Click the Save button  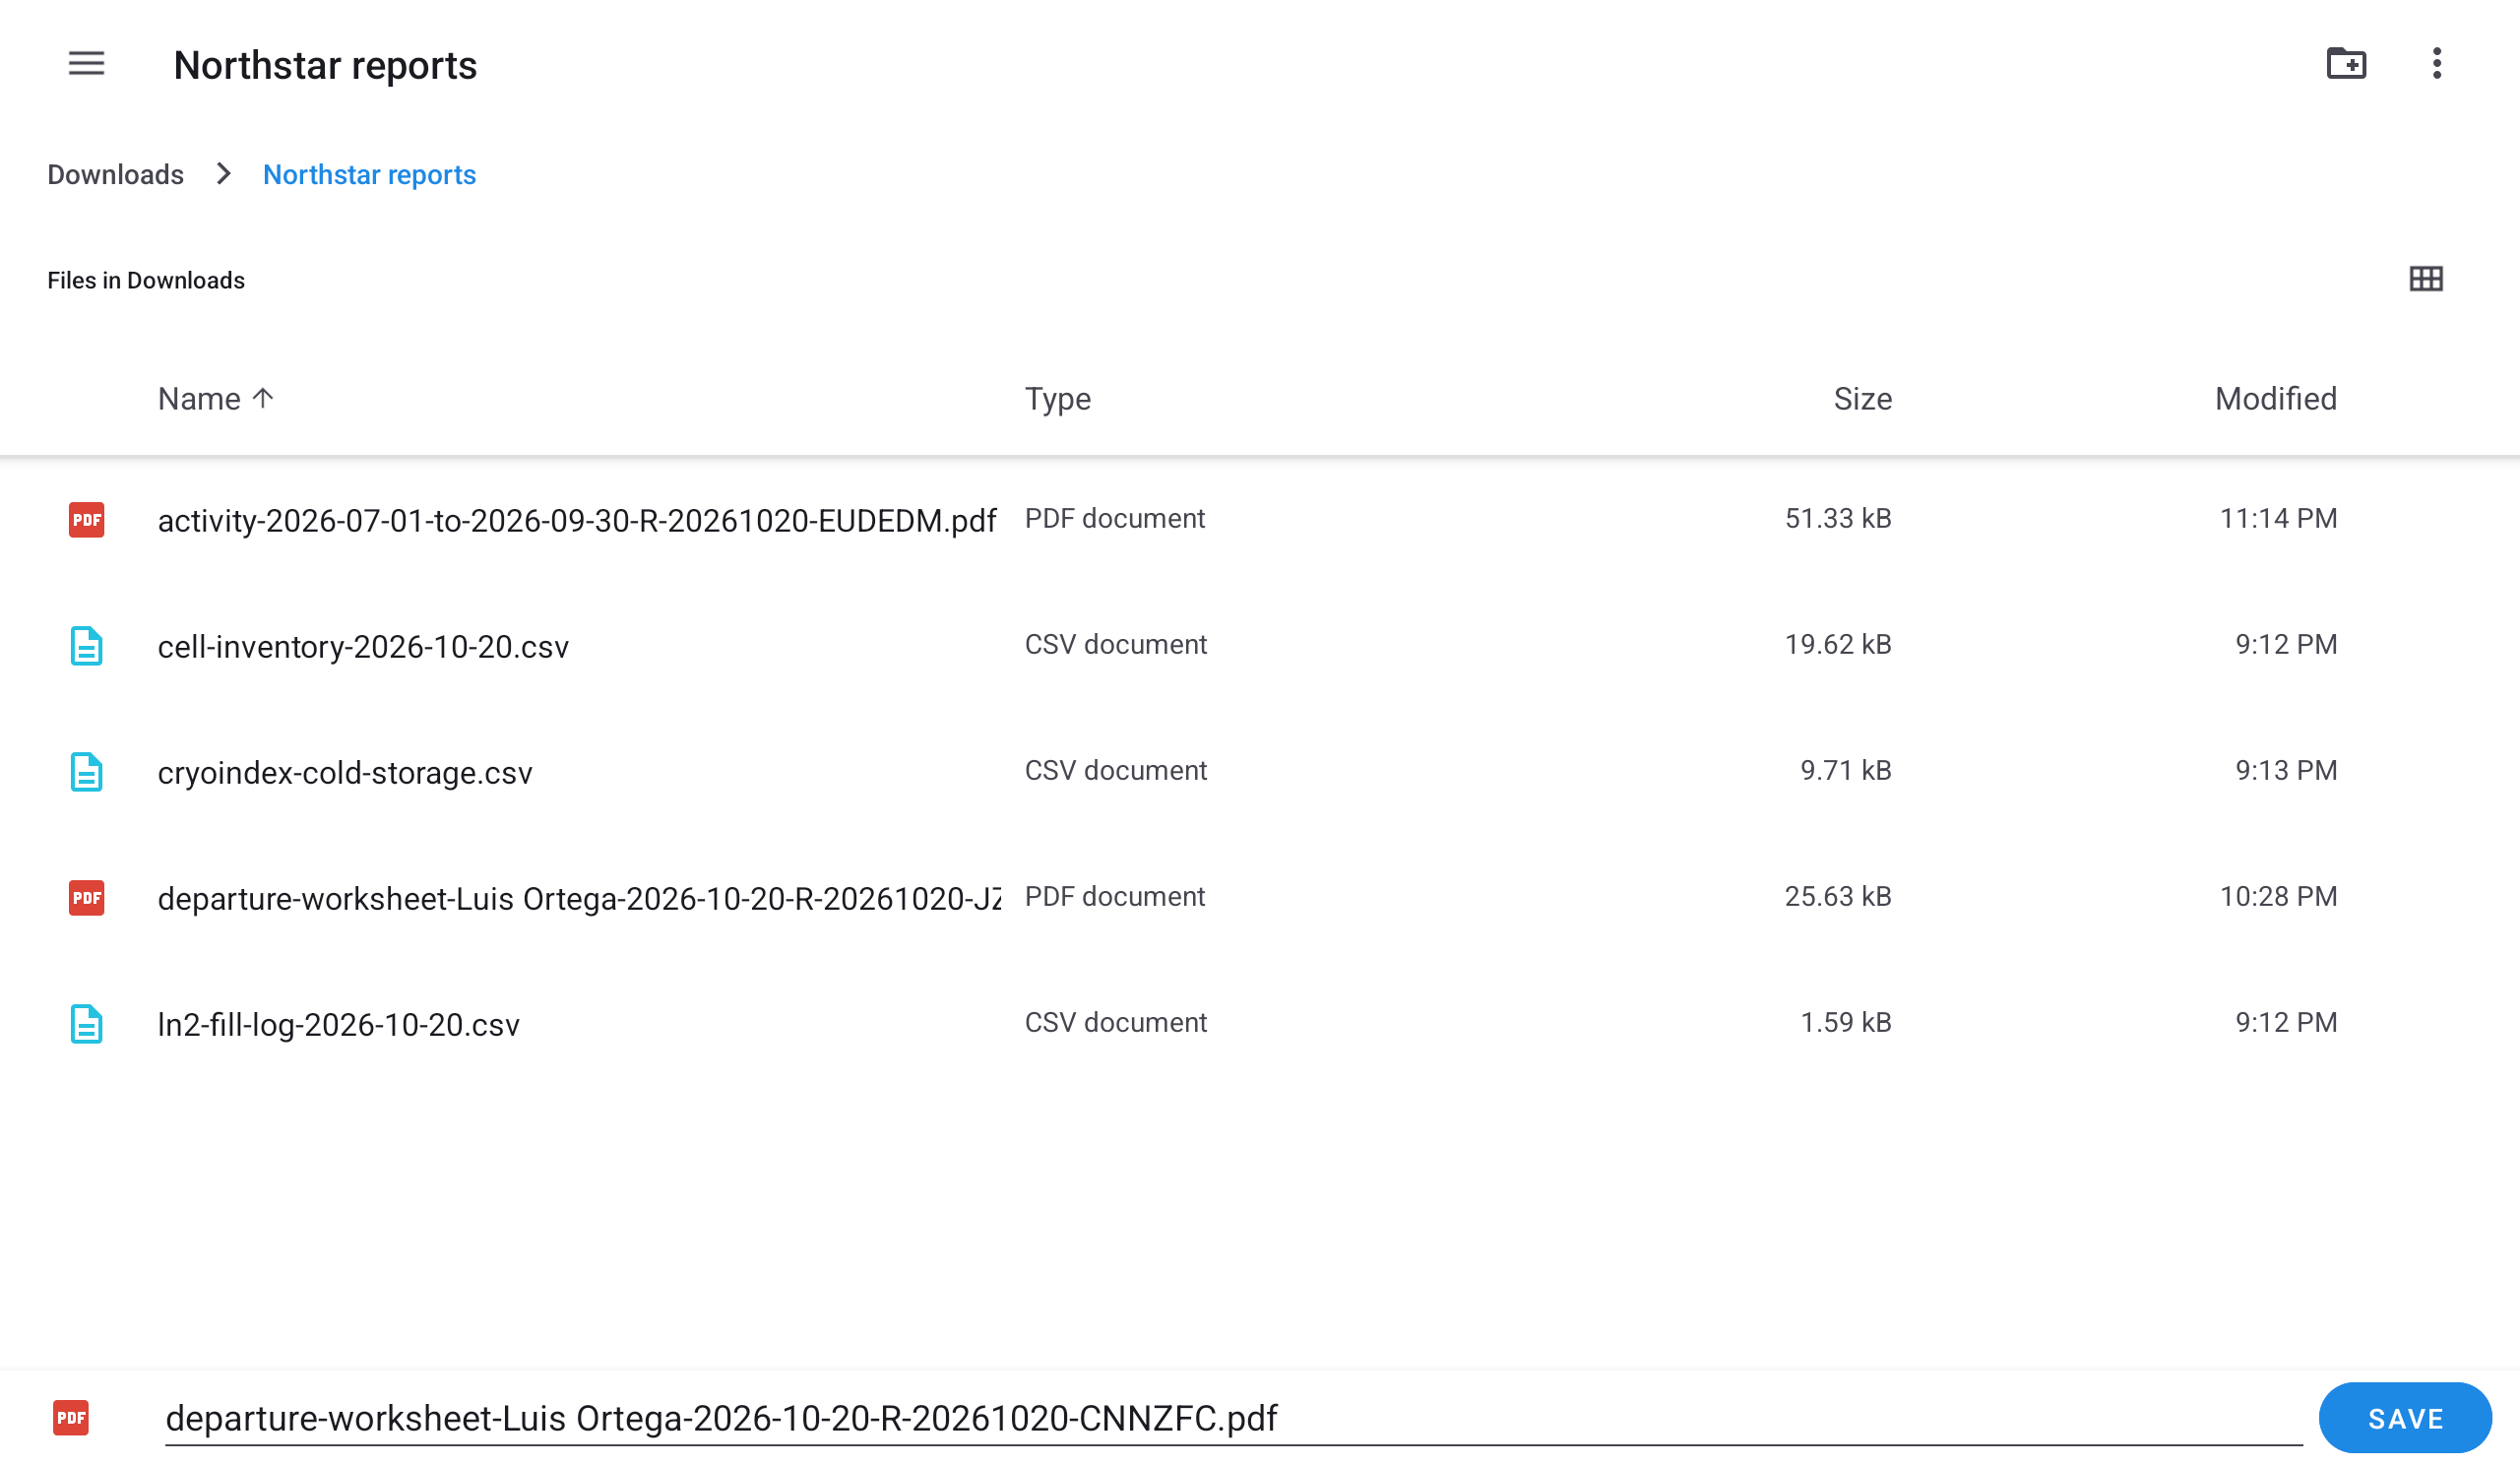(x=2405, y=1418)
